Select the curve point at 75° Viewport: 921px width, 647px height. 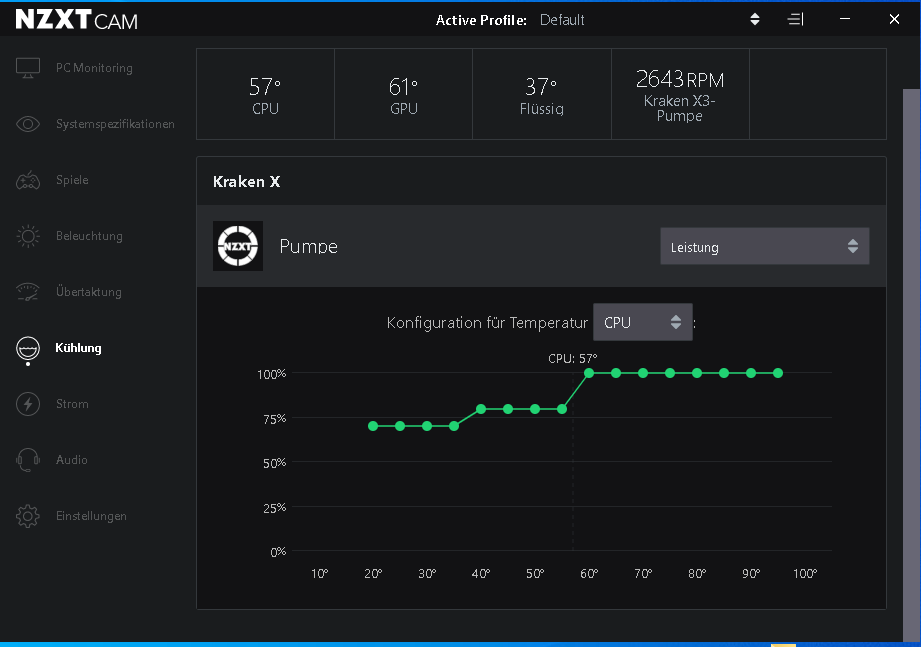[670, 373]
